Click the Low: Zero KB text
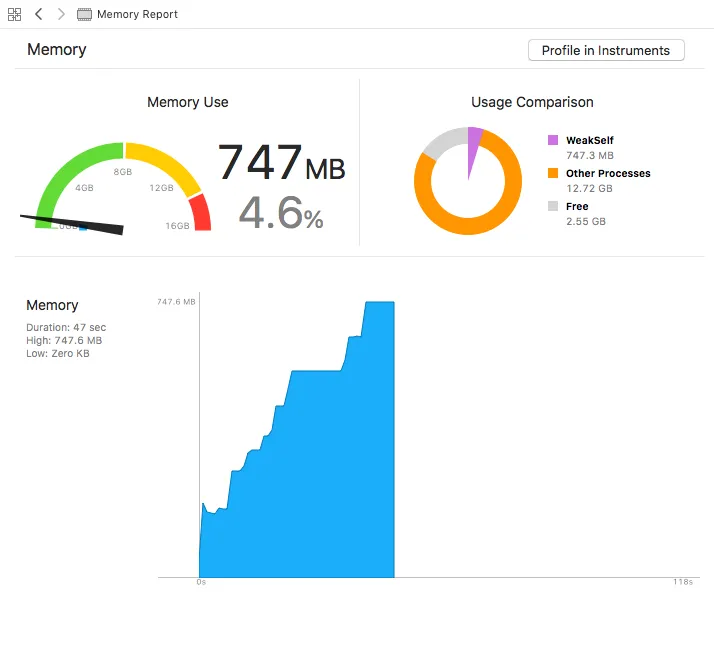 (57, 353)
